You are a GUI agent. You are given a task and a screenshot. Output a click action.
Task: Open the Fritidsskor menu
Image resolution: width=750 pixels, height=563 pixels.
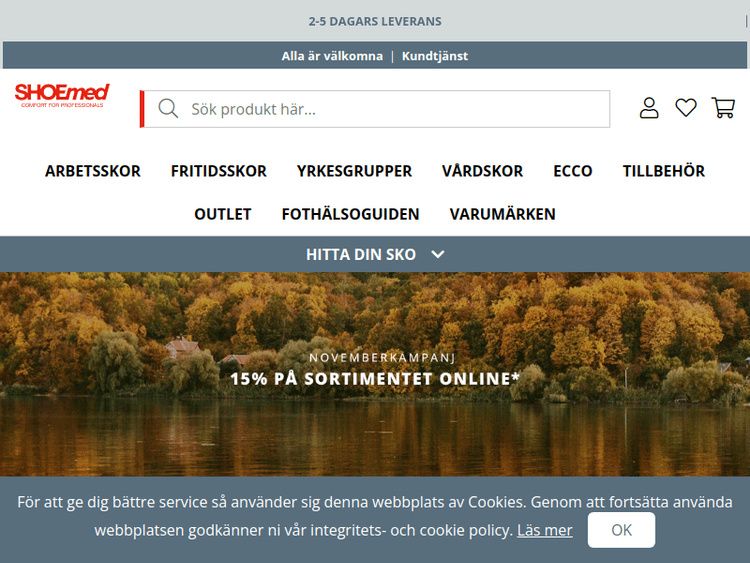pyautogui.click(x=218, y=171)
